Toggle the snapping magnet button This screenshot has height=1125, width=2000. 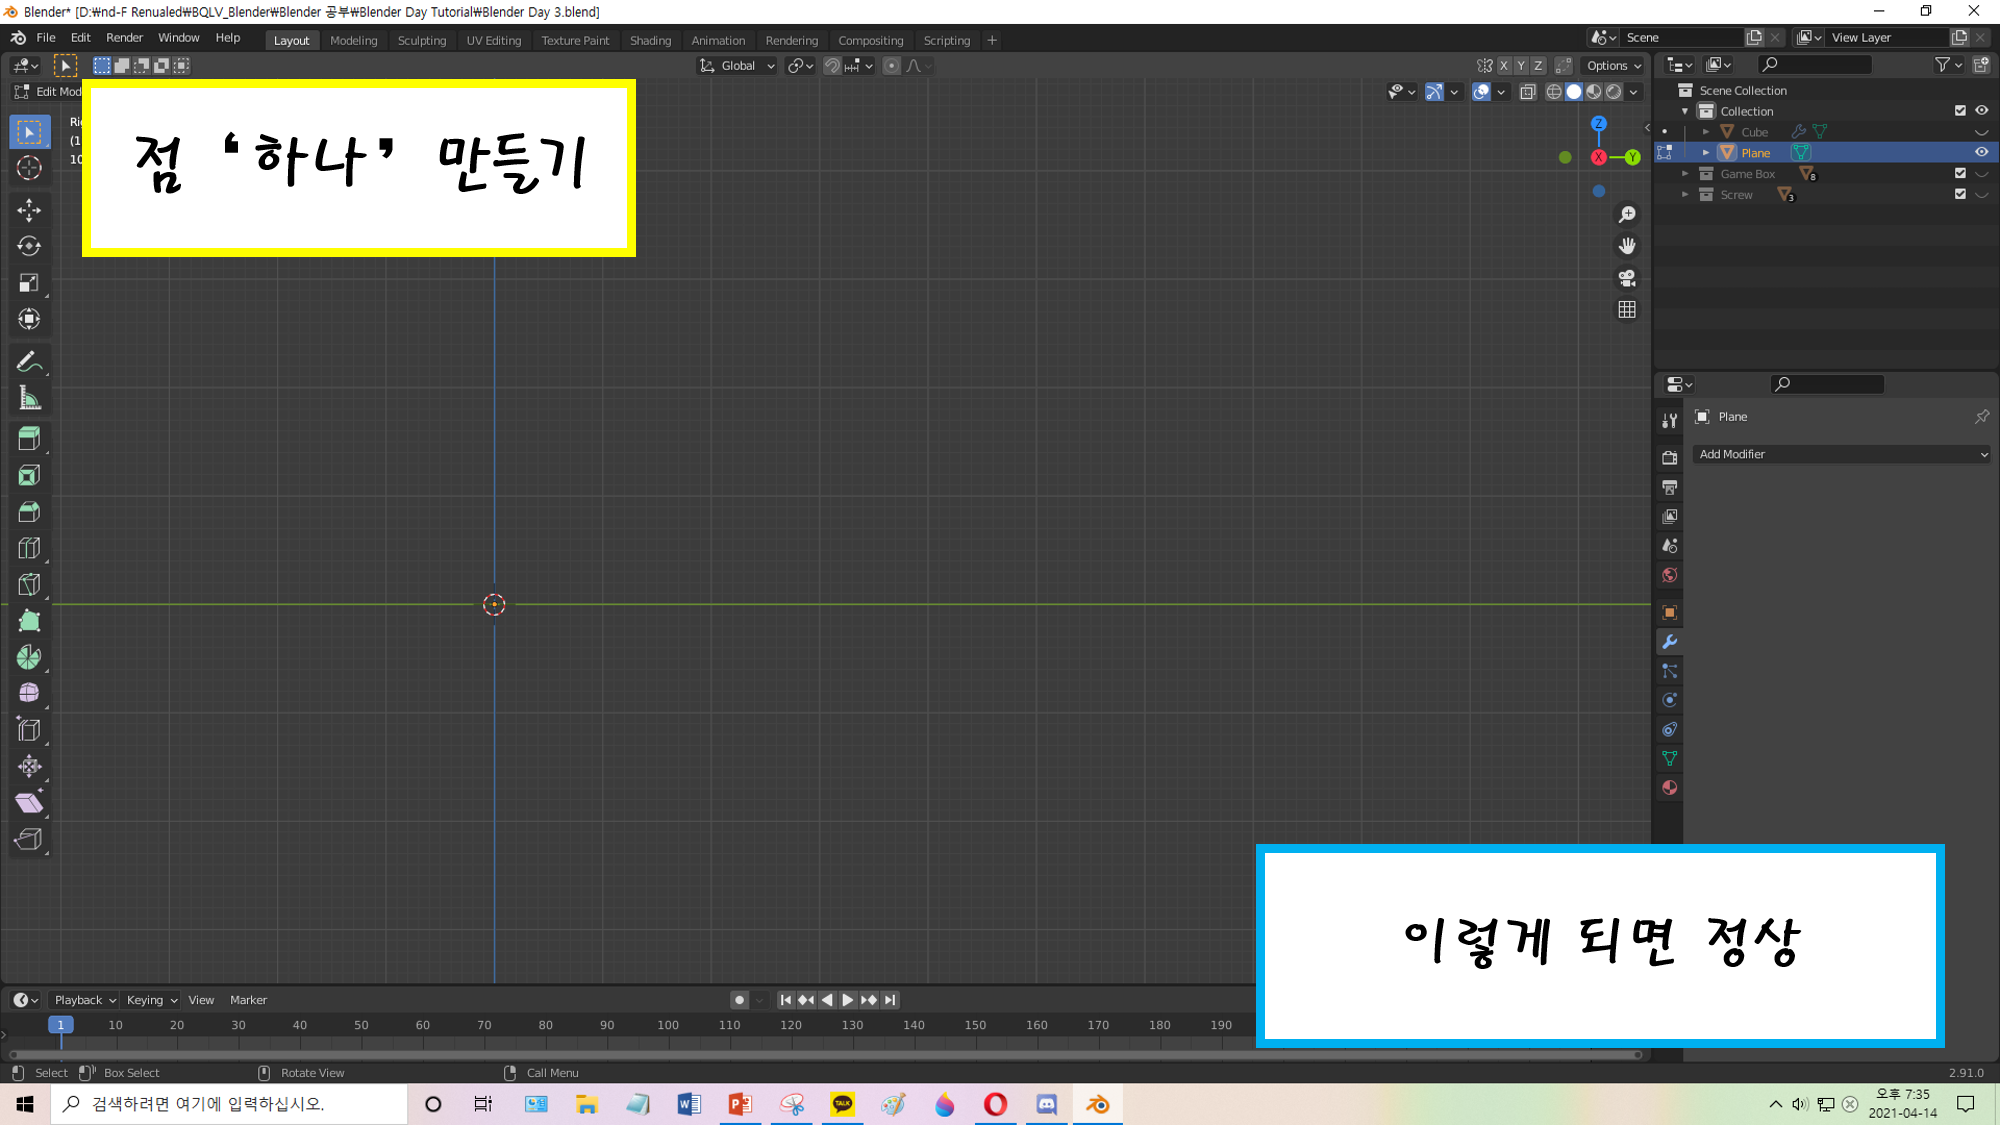tap(832, 66)
